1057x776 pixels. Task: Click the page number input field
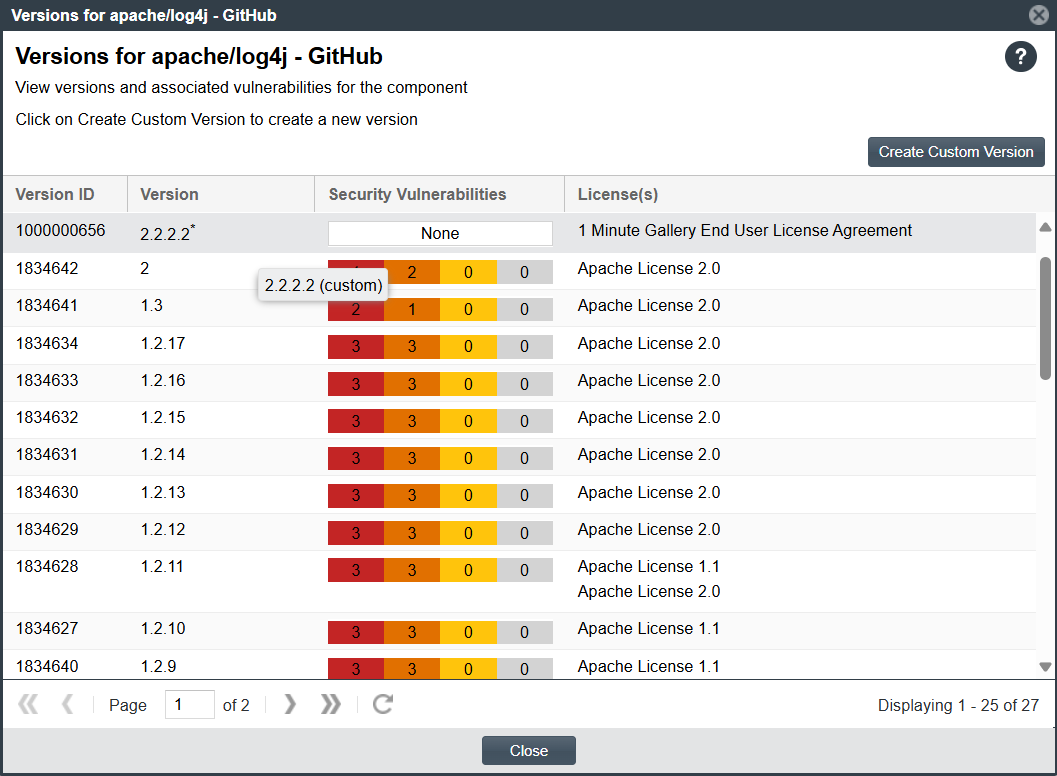189,705
